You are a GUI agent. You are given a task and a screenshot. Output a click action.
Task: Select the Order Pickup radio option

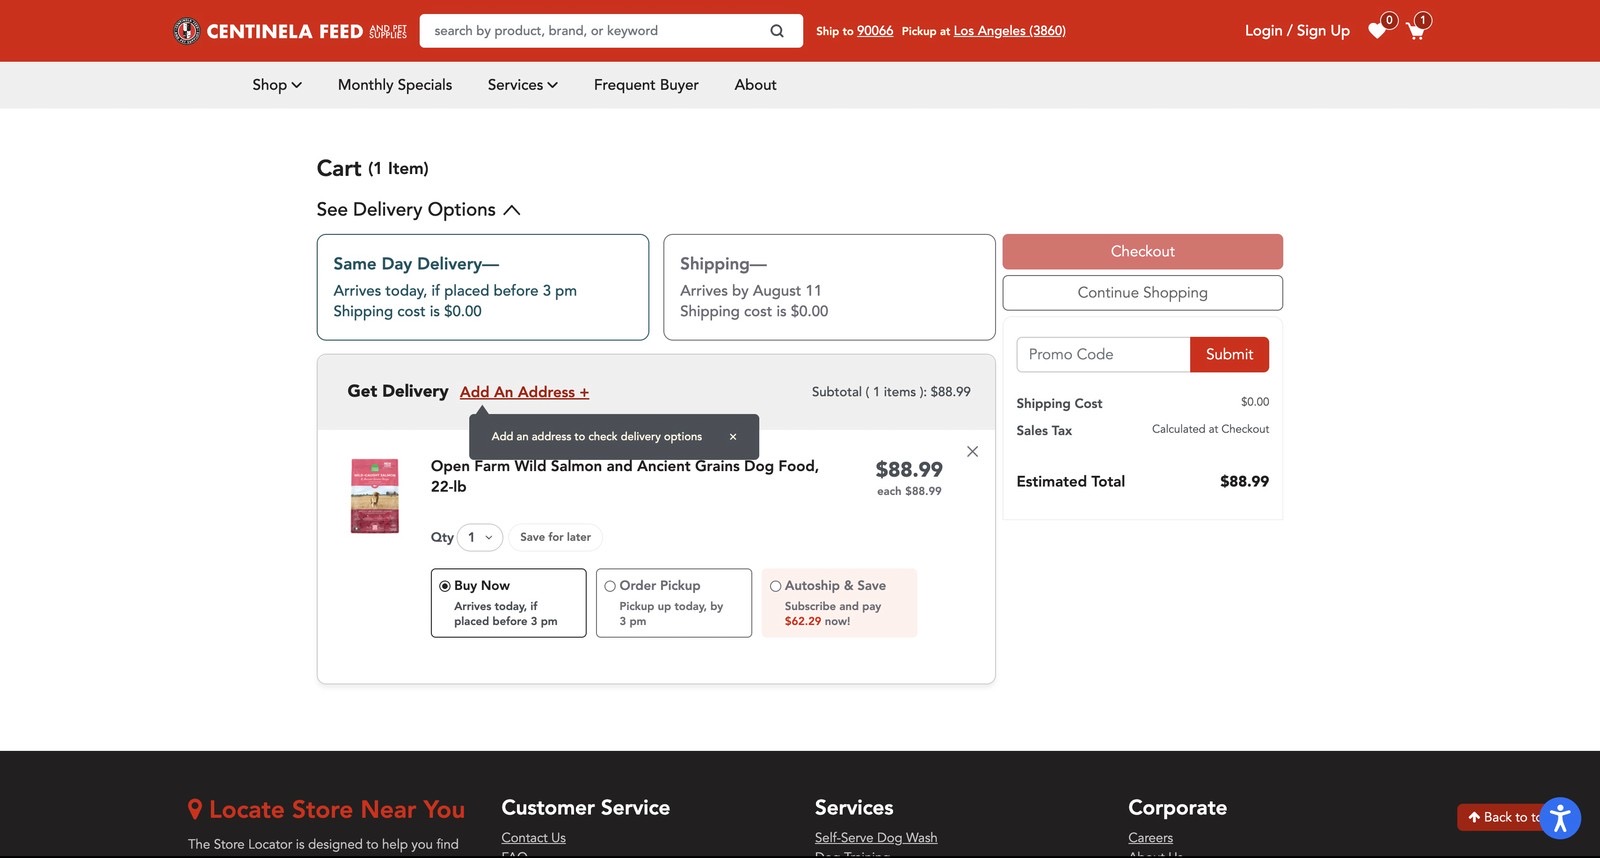tap(610, 586)
